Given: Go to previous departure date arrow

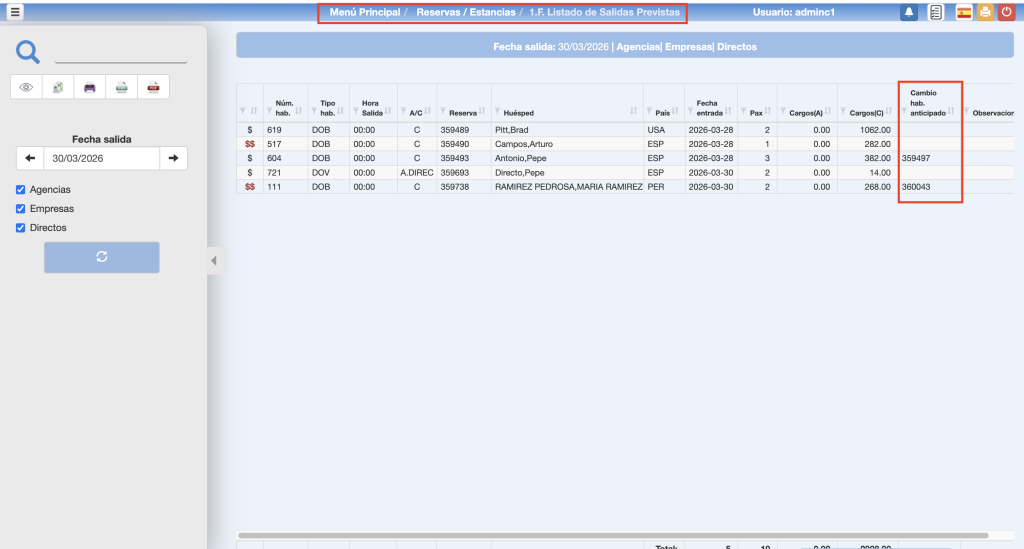Looking at the screenshot, I should point(30,158).
